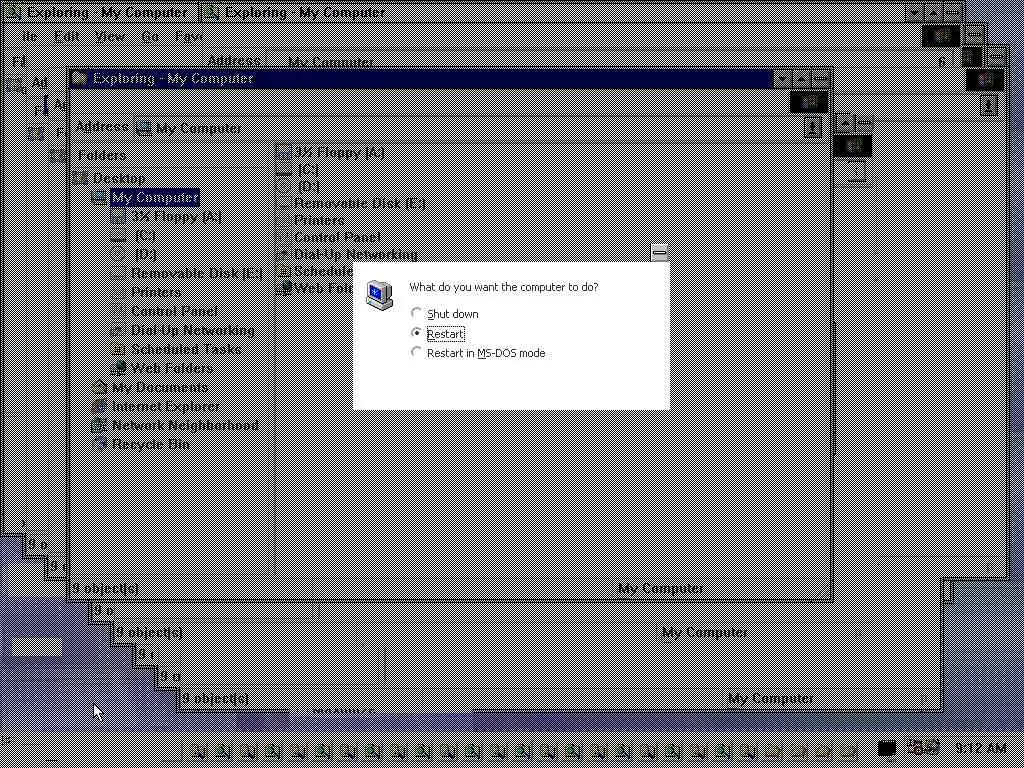This screenshot has height=768, width=1024.
Task: Open Removable Disk (E:) in Folders tree
Action: 196,273
